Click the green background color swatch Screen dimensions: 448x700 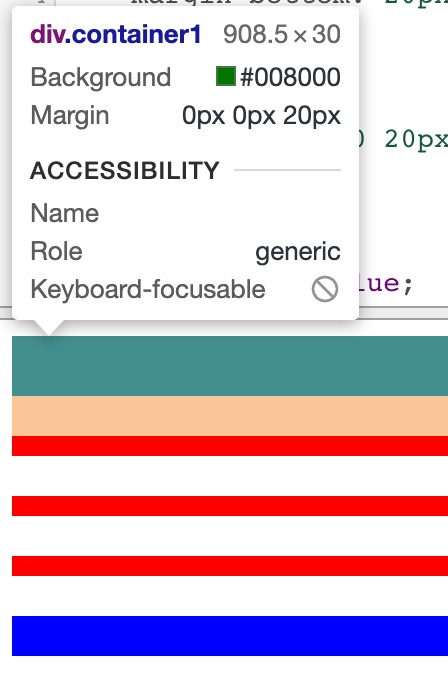point(226,76)
